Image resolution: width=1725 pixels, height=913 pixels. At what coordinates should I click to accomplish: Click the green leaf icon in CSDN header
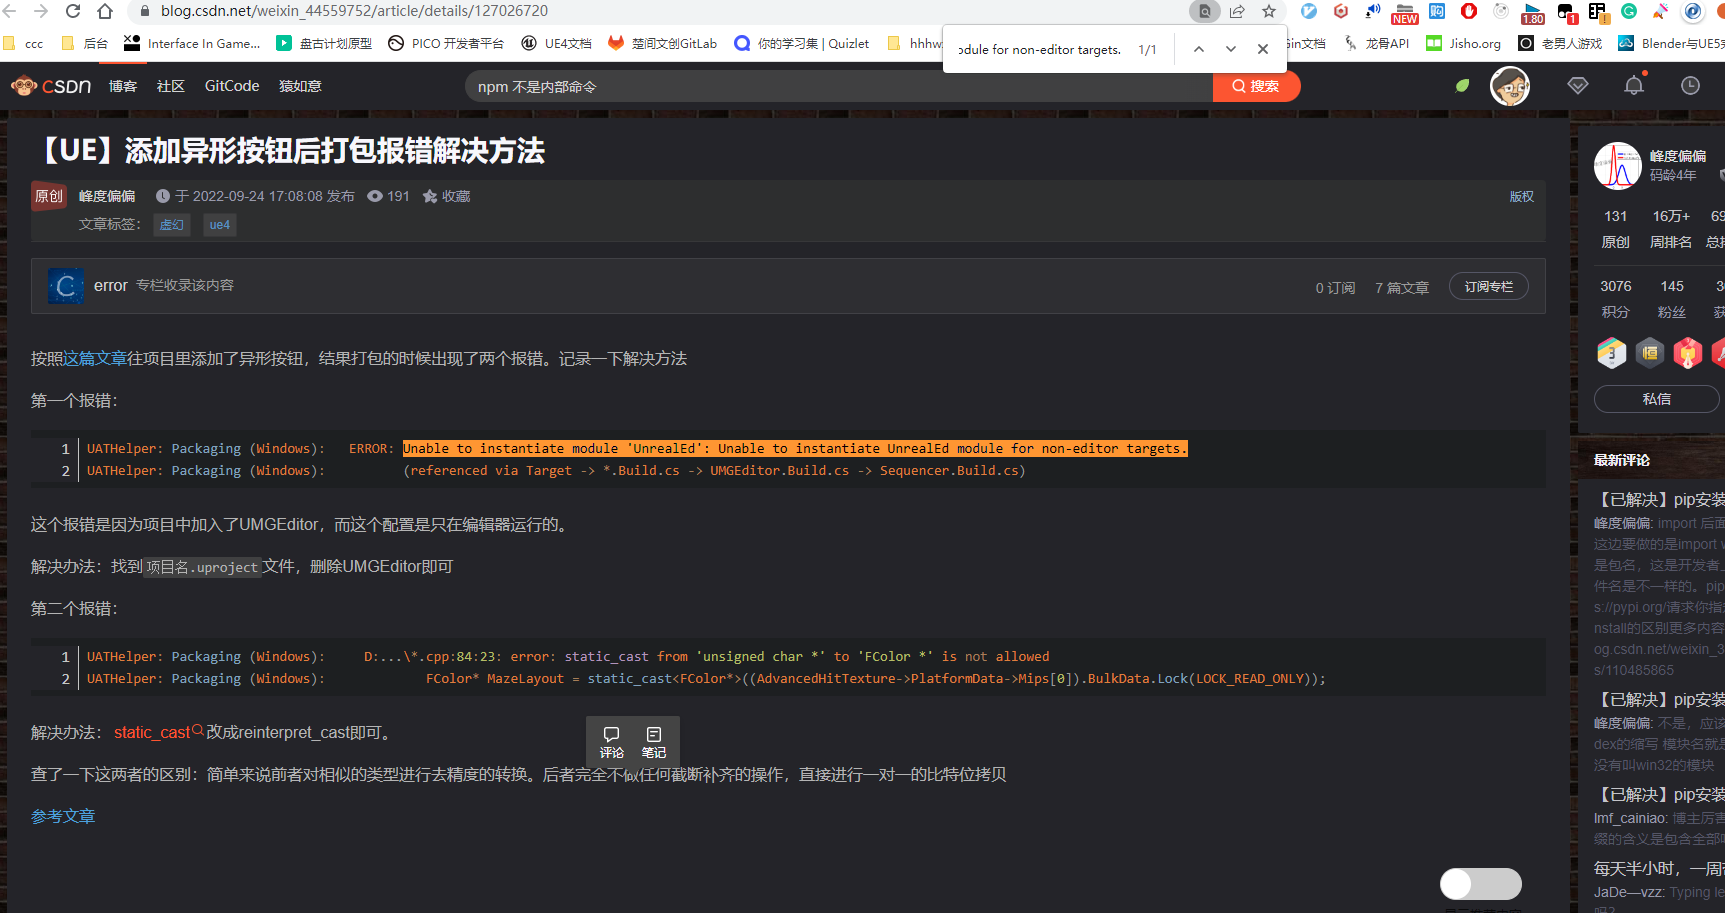click(x=1463, y=86)
